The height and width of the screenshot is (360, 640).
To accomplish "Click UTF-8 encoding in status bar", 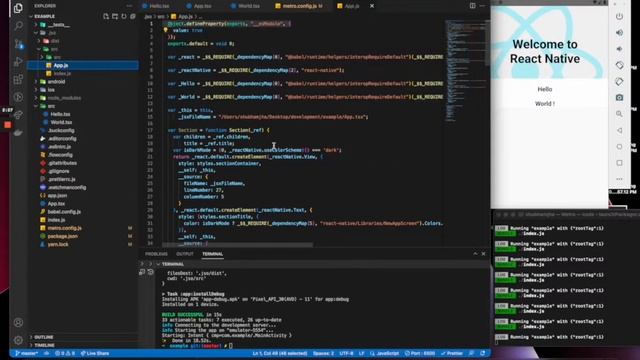I will click(346, 353).
